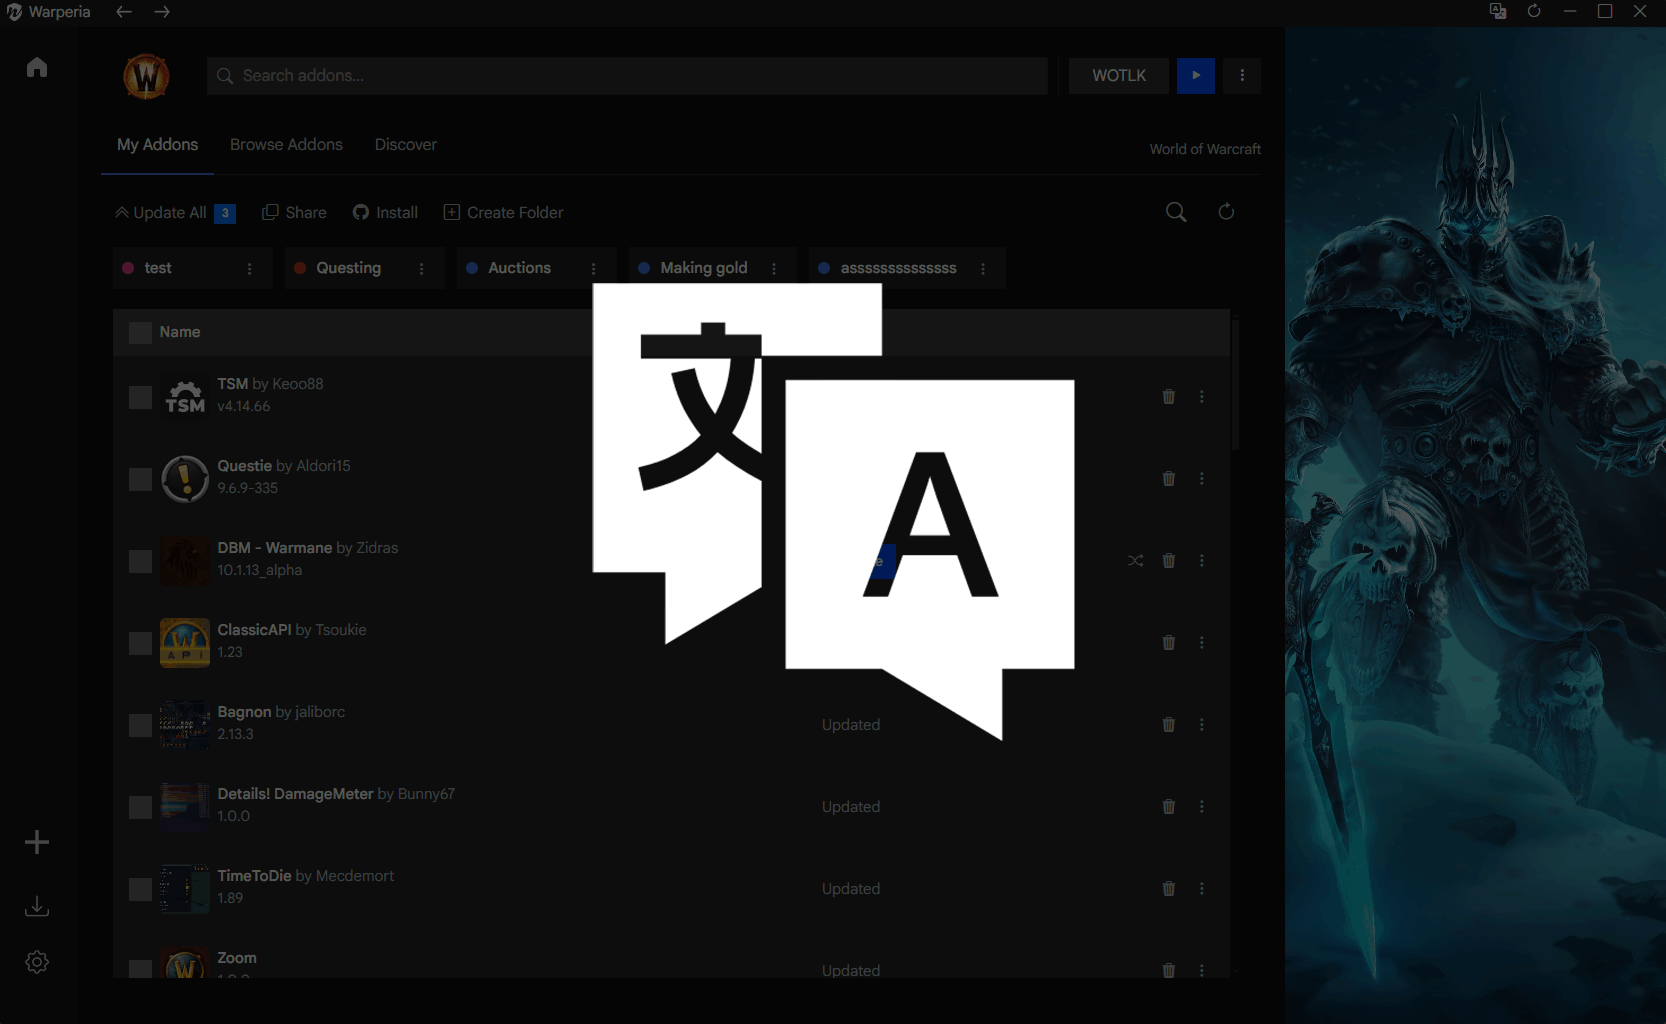Click the TSM addon thumbnail
1666x1024 pixels.
tap(185, 397)
